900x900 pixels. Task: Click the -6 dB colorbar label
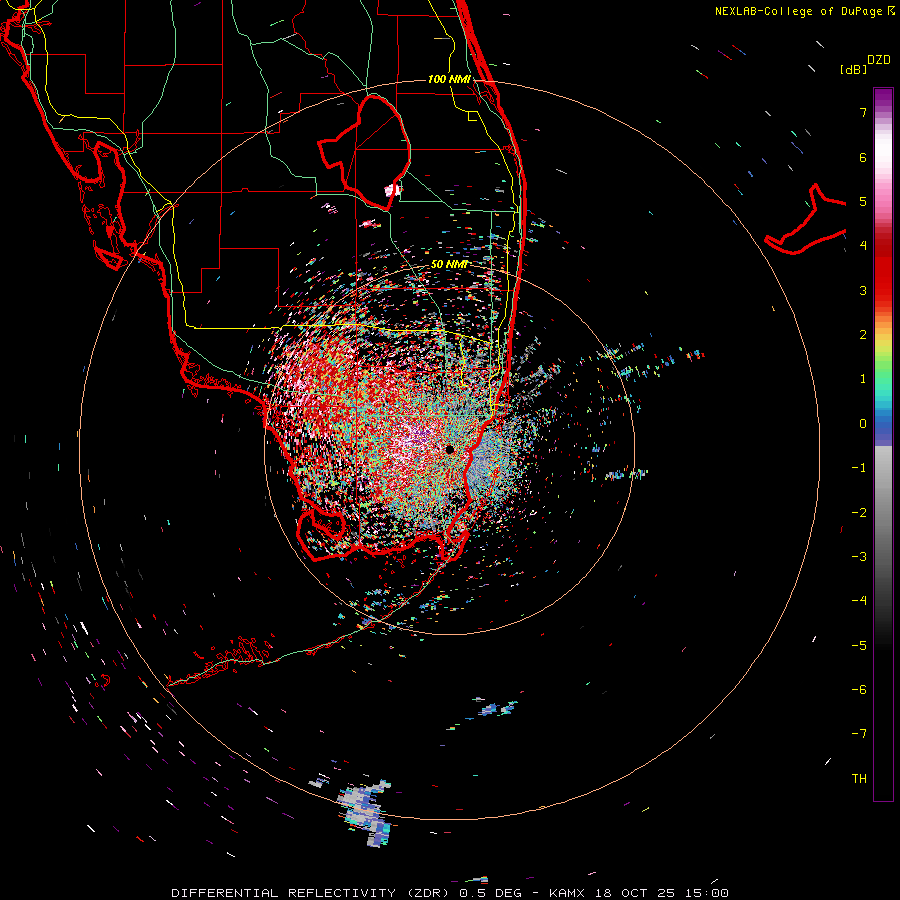tap(859, 690)
